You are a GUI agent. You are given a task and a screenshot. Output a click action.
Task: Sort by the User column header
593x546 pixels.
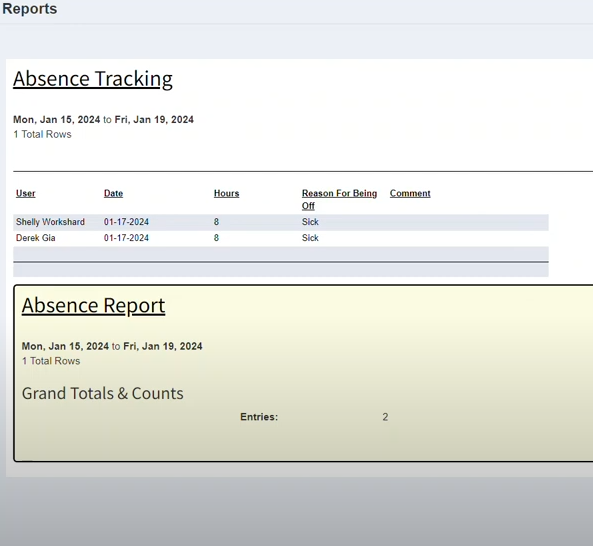25,193
